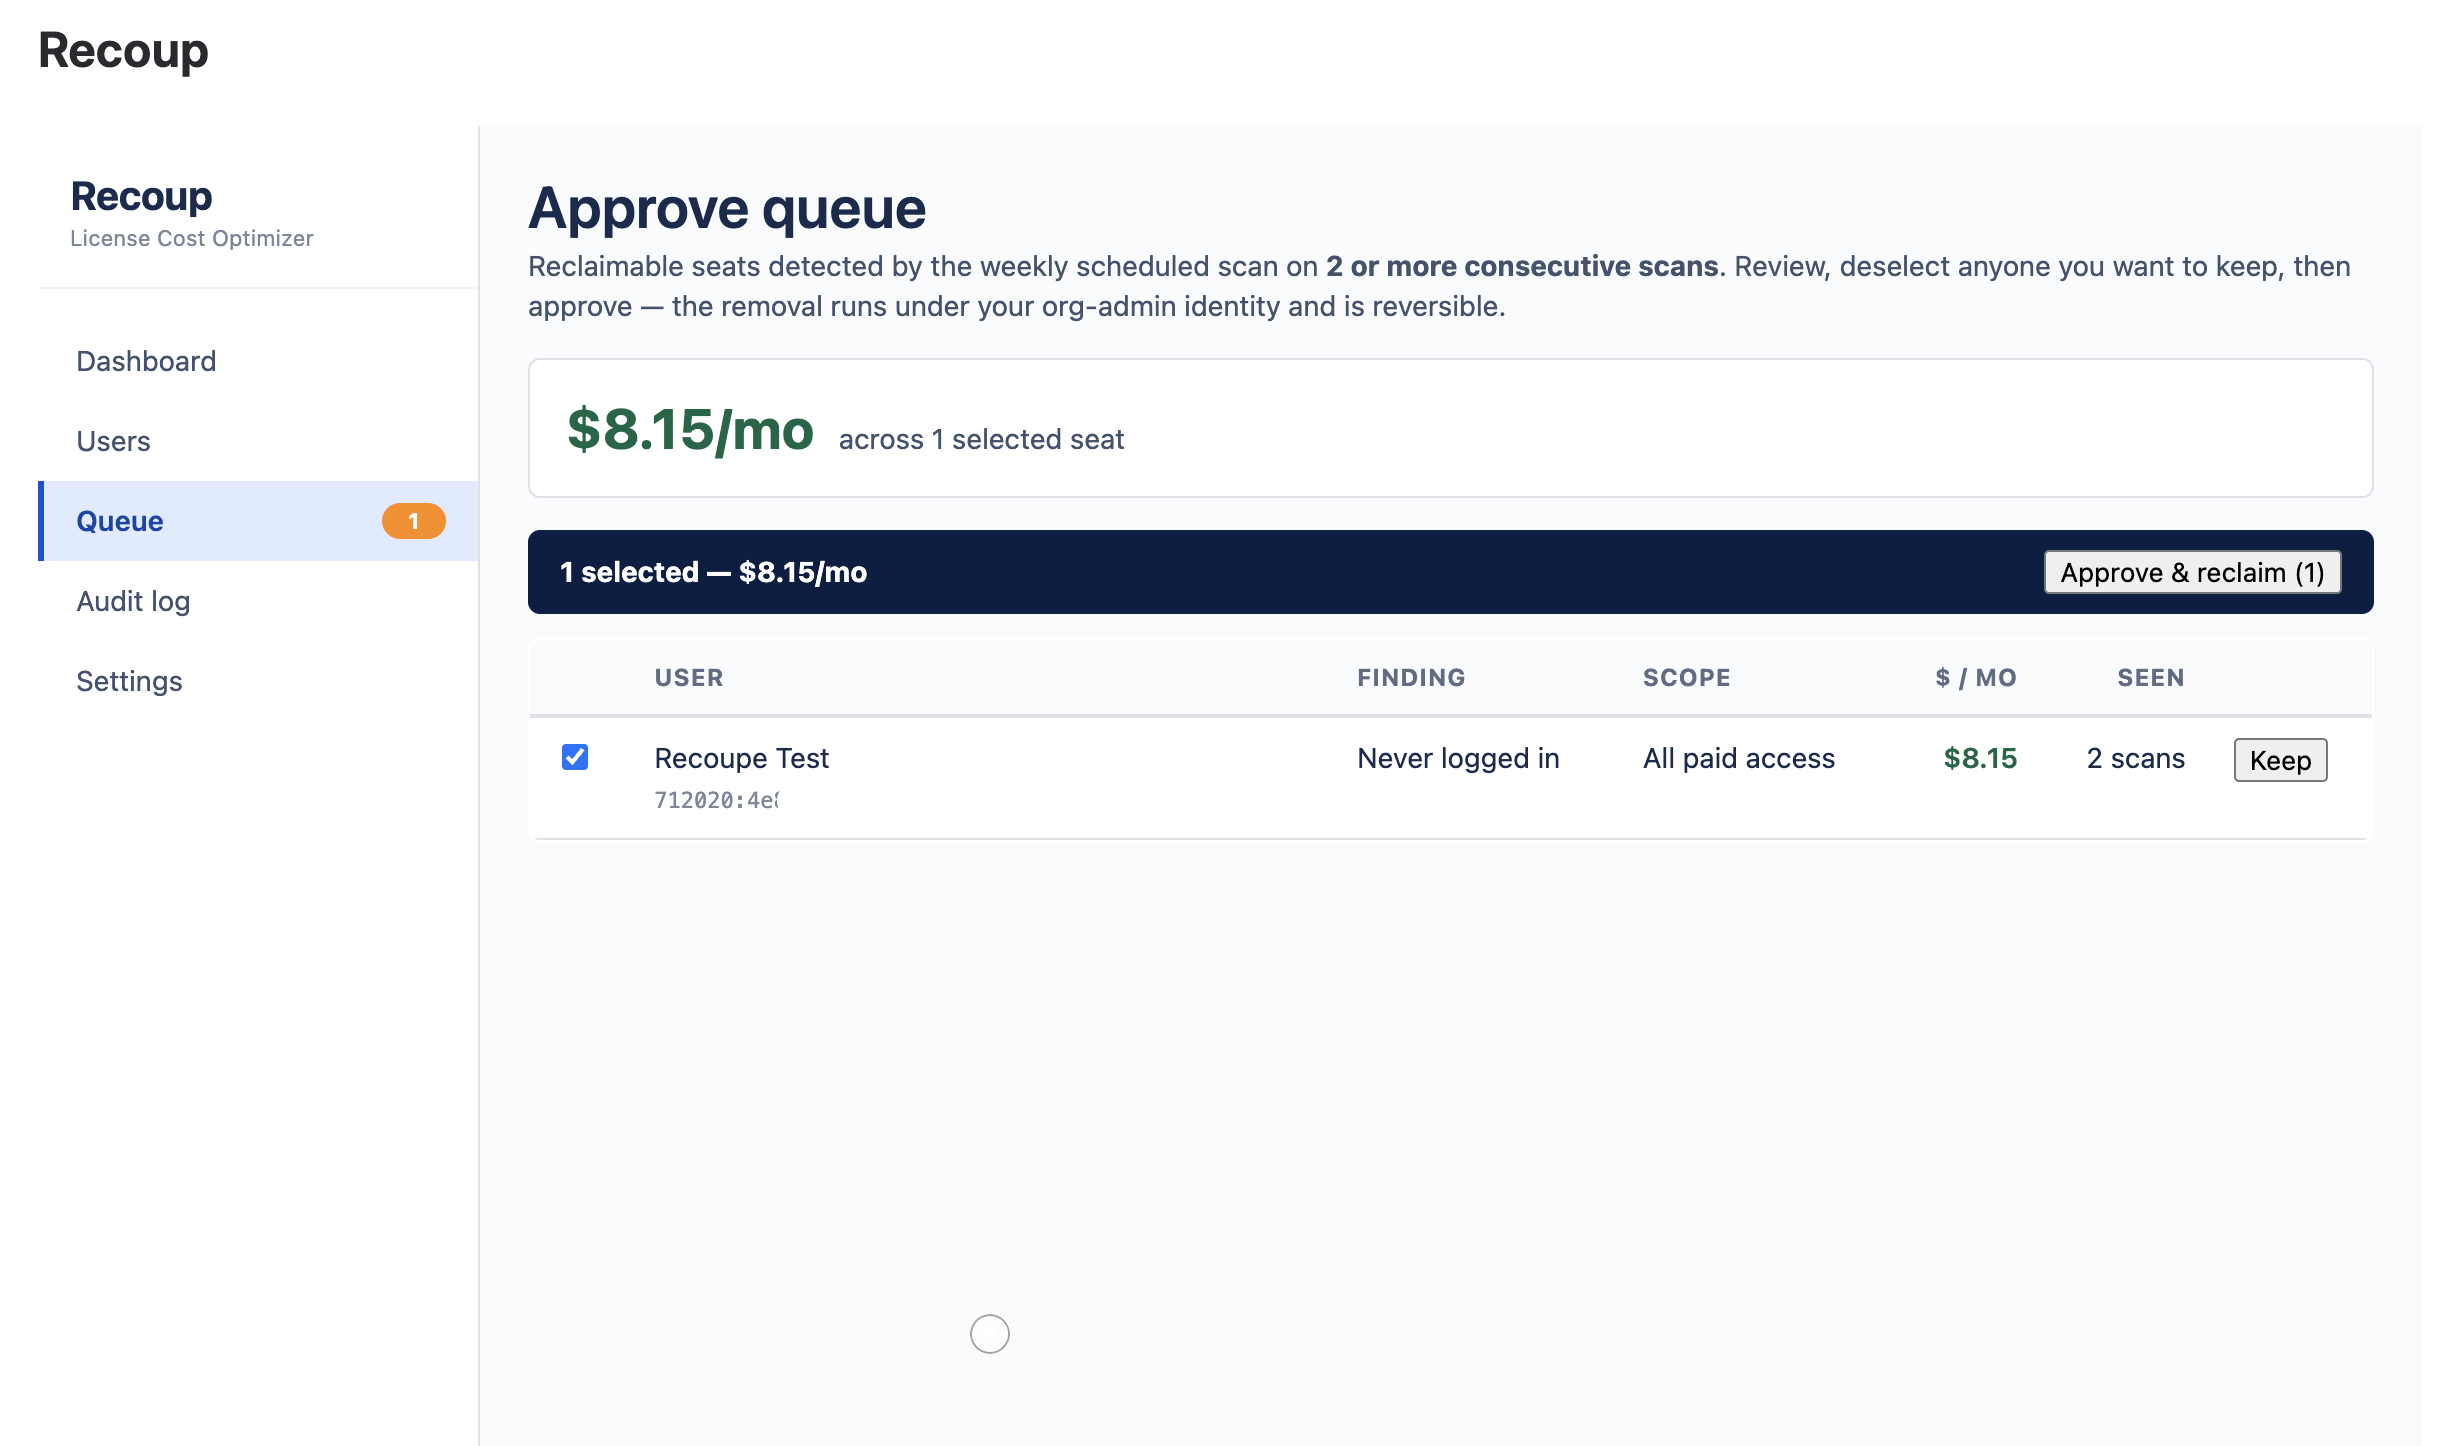Select the Queue sidebar item

[x=258, y=521]
